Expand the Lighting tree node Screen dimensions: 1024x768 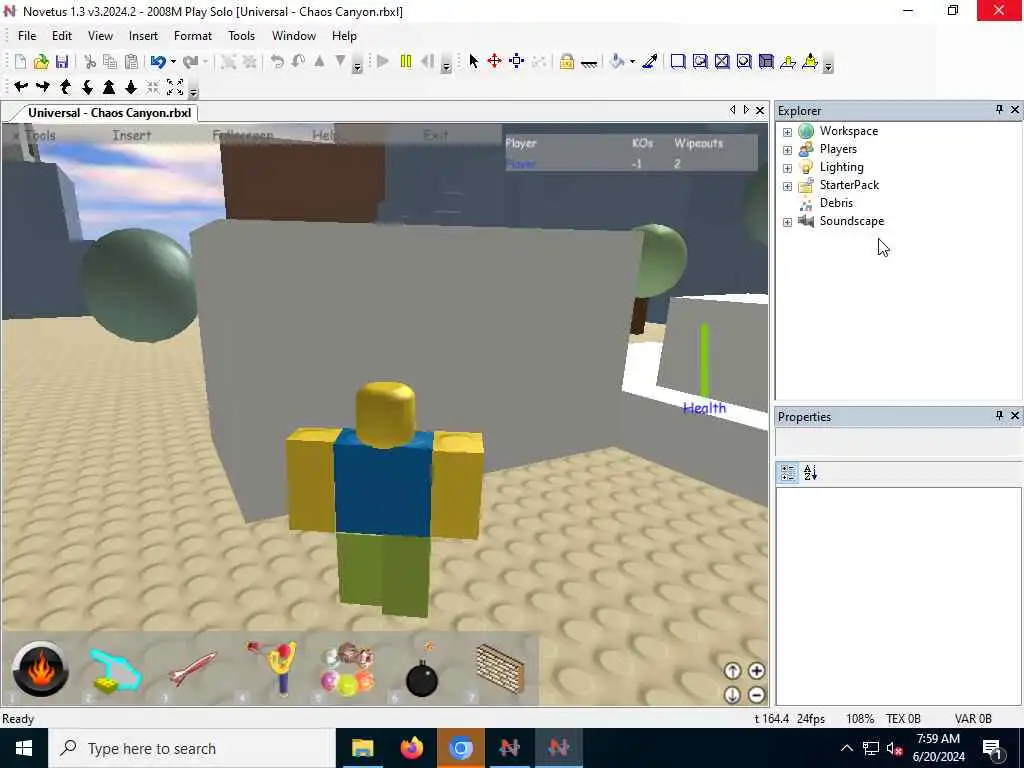point(788,168)
